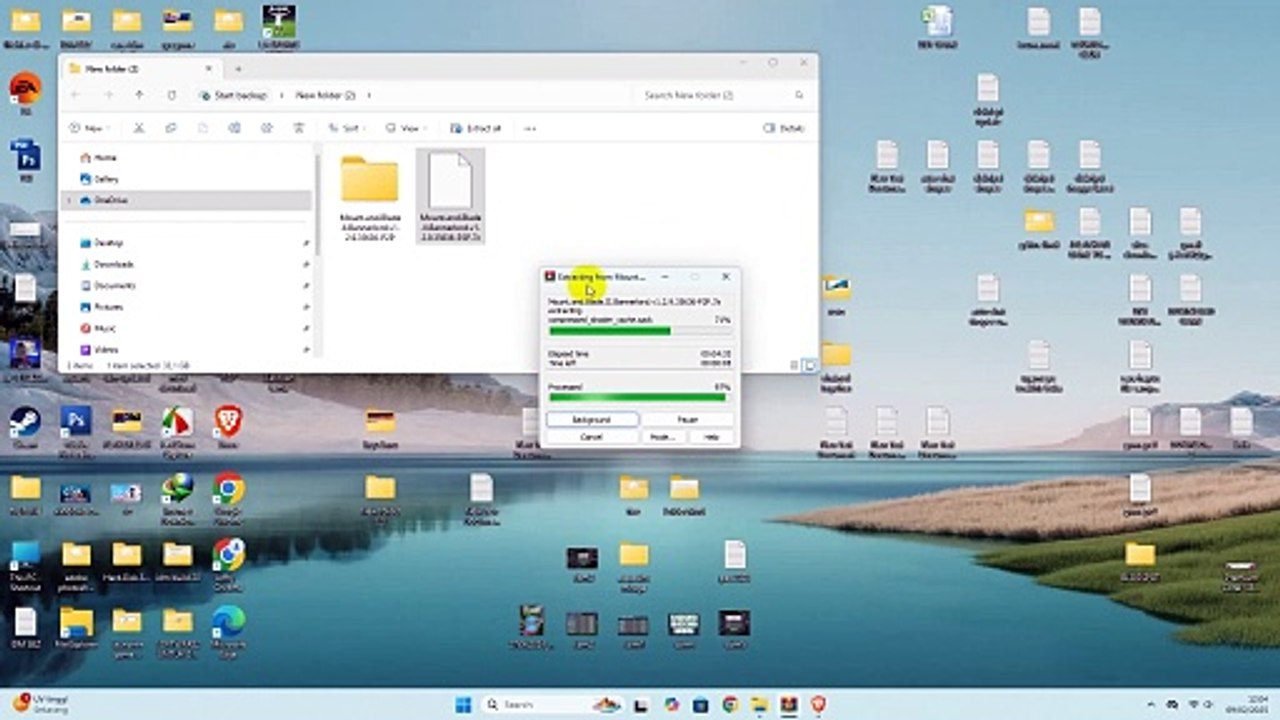Screen dimensions: 1280x720
Task: Open the Steam desktop icon
Action: 25,427
